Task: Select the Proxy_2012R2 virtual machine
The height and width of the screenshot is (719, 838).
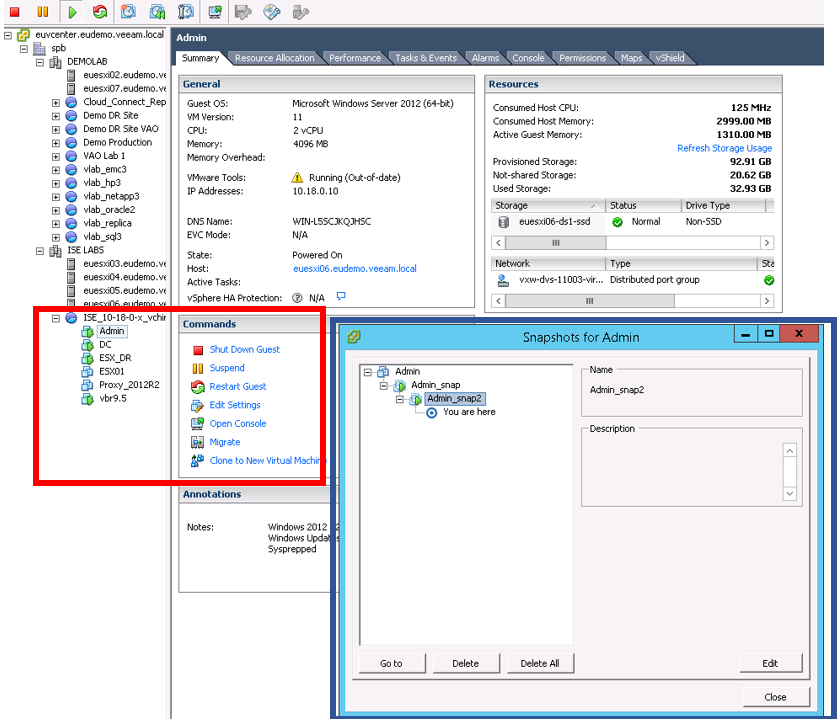Action: coord(129,385)
